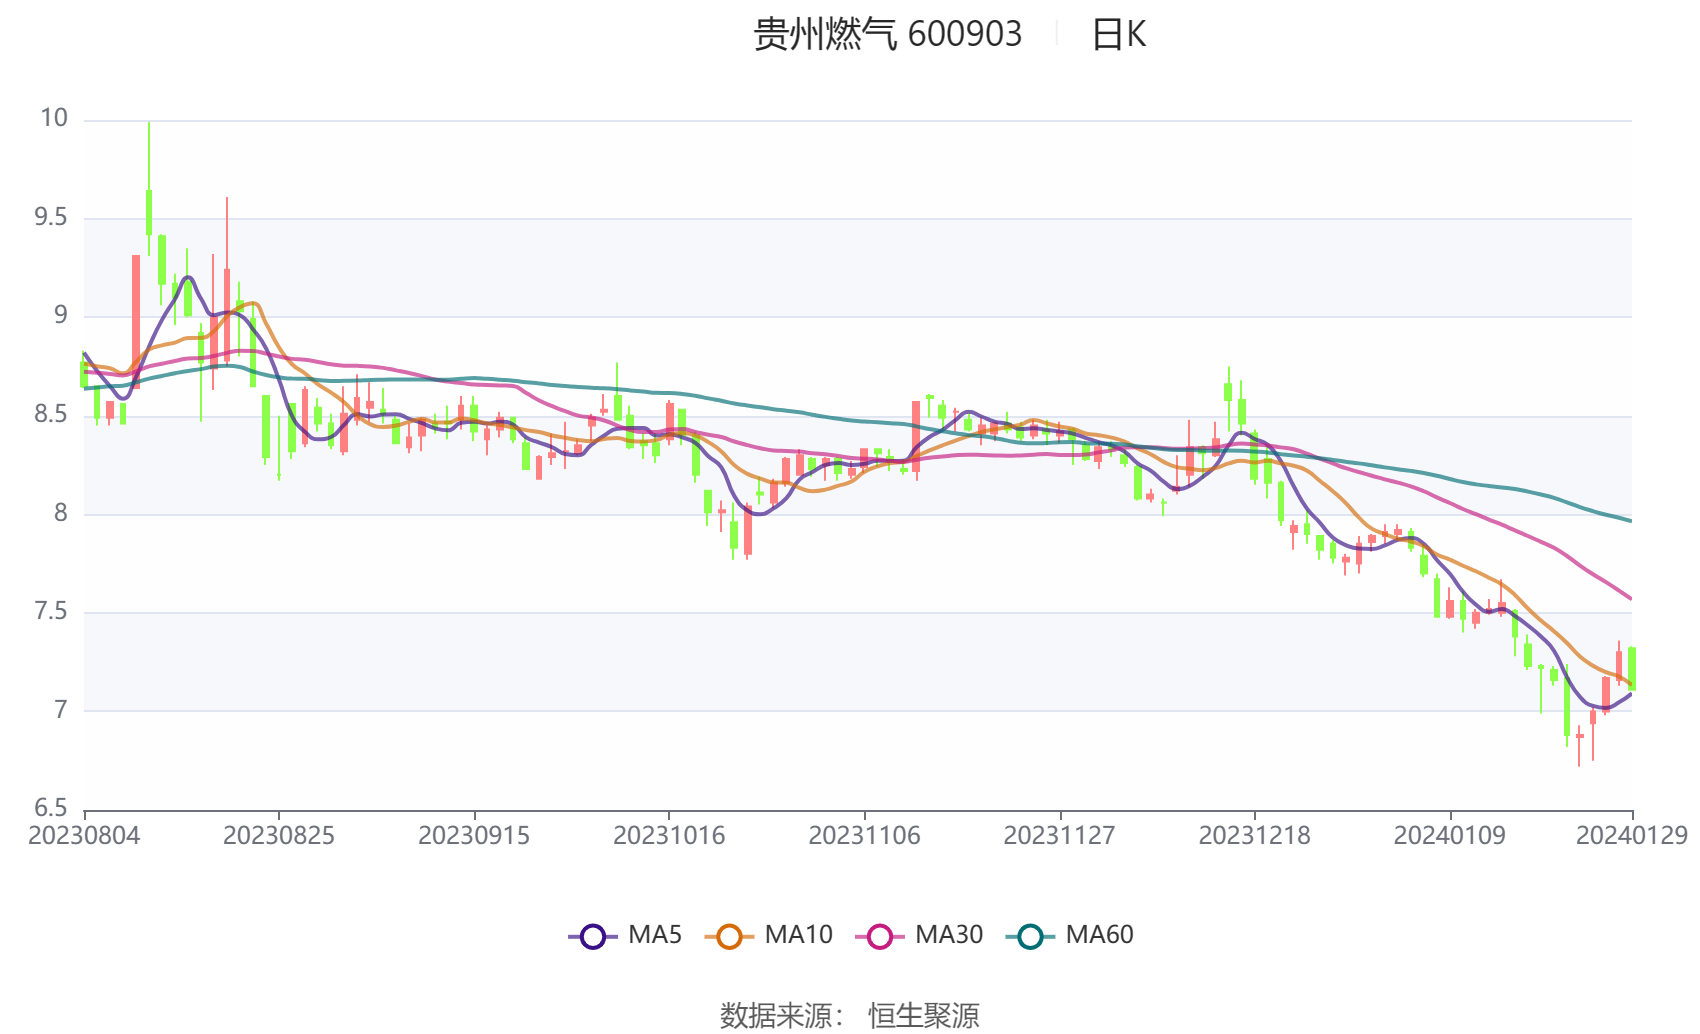The width and height of the screenshot is (1700, 1034).
Task: Click the y-axis label 9
Action: [x=61, y=316]
